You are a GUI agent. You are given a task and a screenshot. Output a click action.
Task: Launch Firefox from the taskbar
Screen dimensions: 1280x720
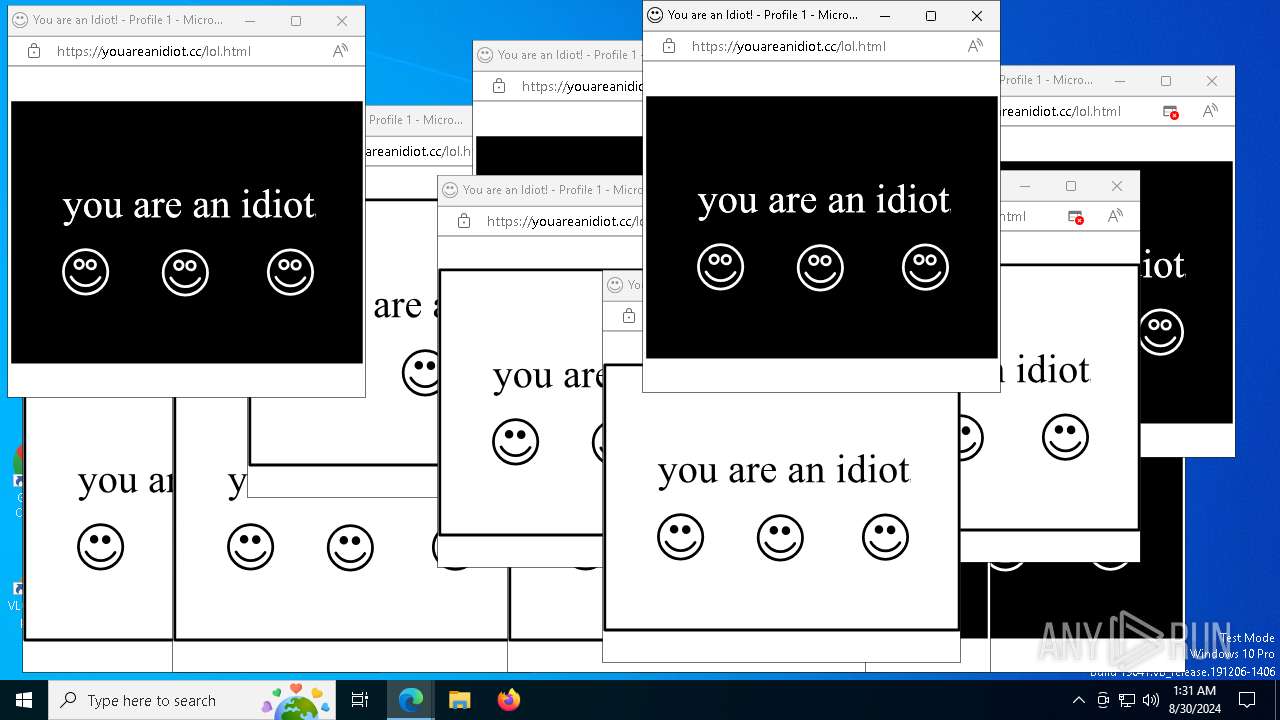click(509, 700)
